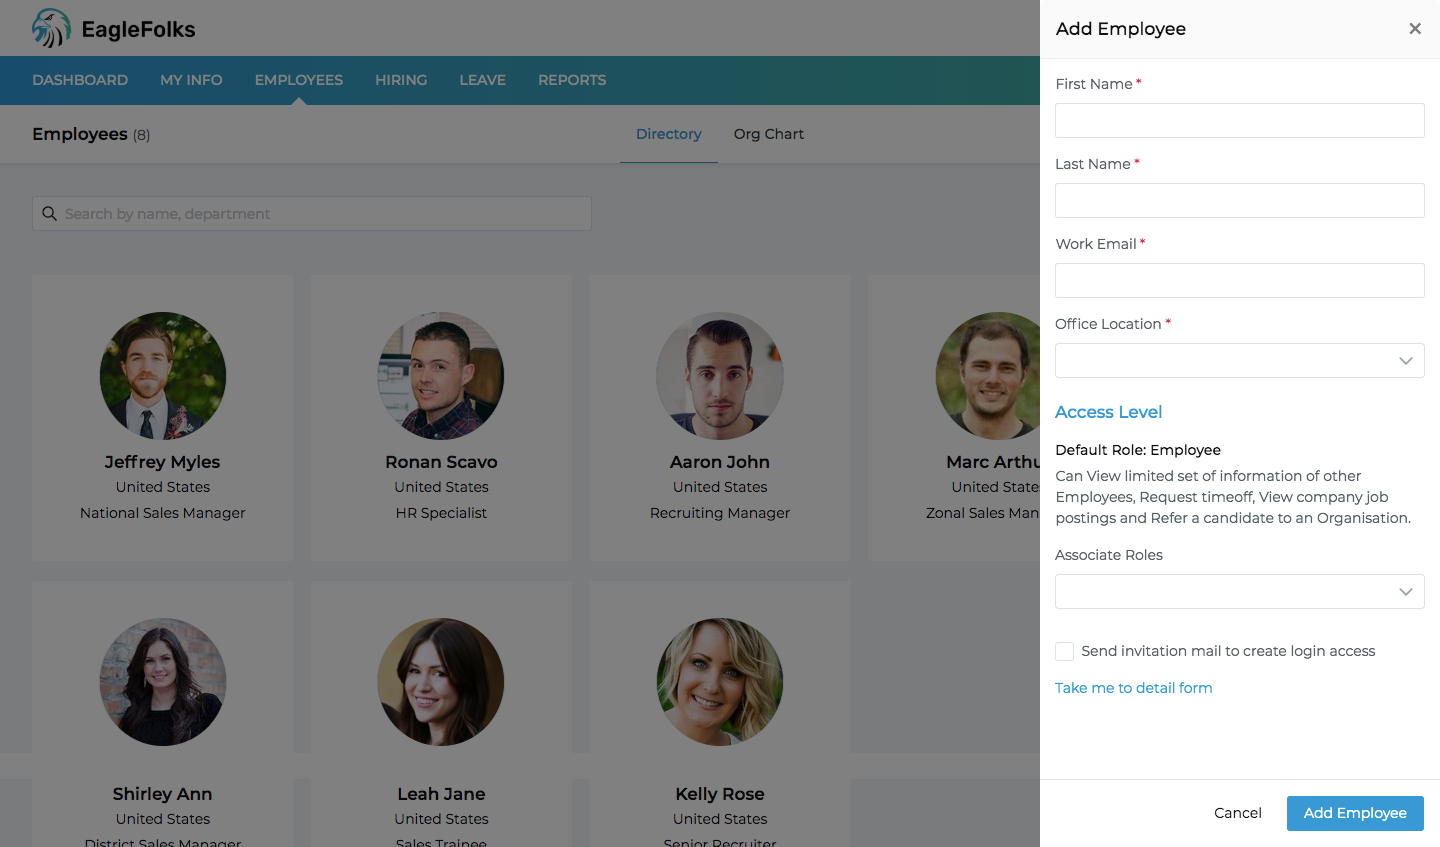Image resolution: width=1440 pixels, height=847 pixels.
Task: Focus the Work Email field
Action: point(1240,281)
